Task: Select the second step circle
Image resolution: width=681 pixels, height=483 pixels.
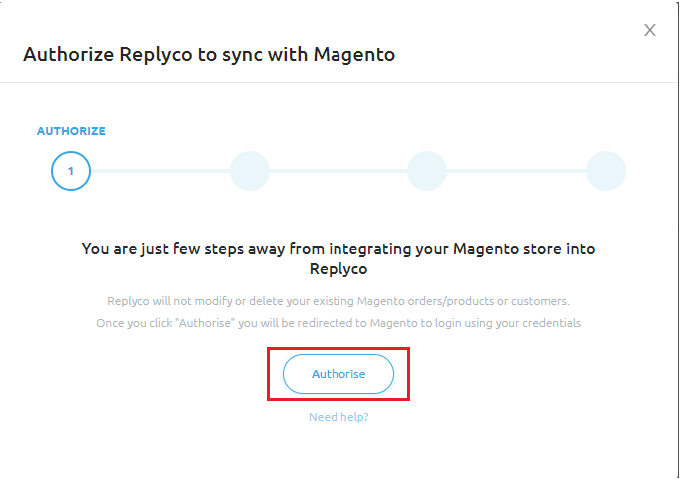Action: (249, 171)
